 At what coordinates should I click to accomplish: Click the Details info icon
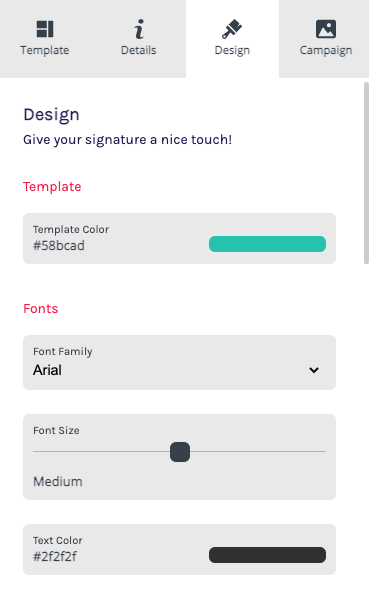pos(139,29)
